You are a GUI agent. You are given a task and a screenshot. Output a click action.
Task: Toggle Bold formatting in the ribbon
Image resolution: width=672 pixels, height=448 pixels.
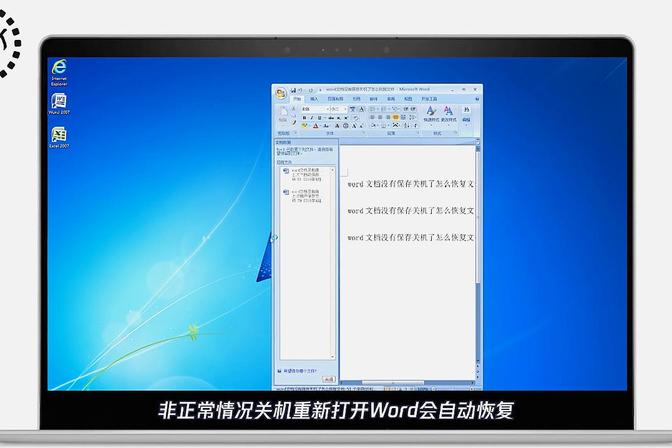(x=304, y=118)
